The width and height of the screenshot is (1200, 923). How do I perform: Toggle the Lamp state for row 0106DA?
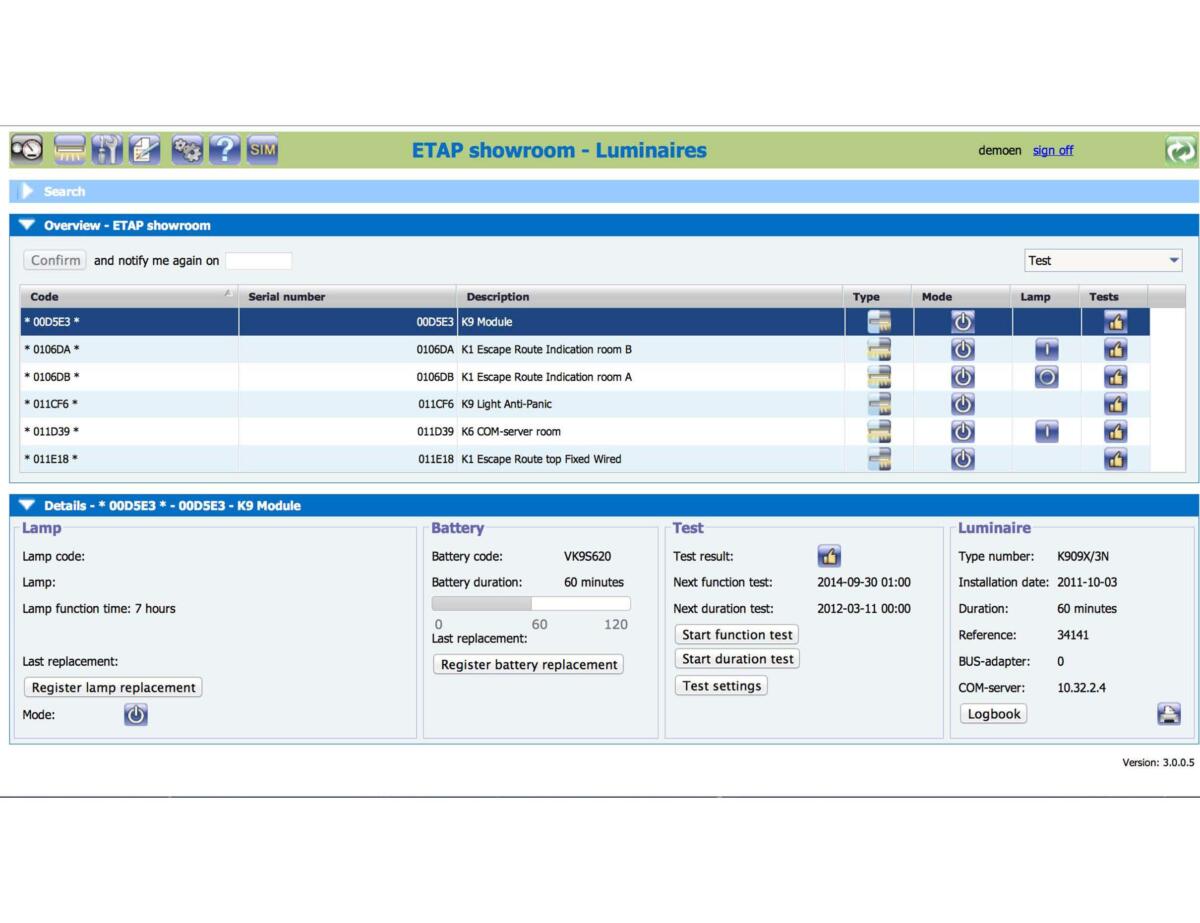click(1046, 350)
